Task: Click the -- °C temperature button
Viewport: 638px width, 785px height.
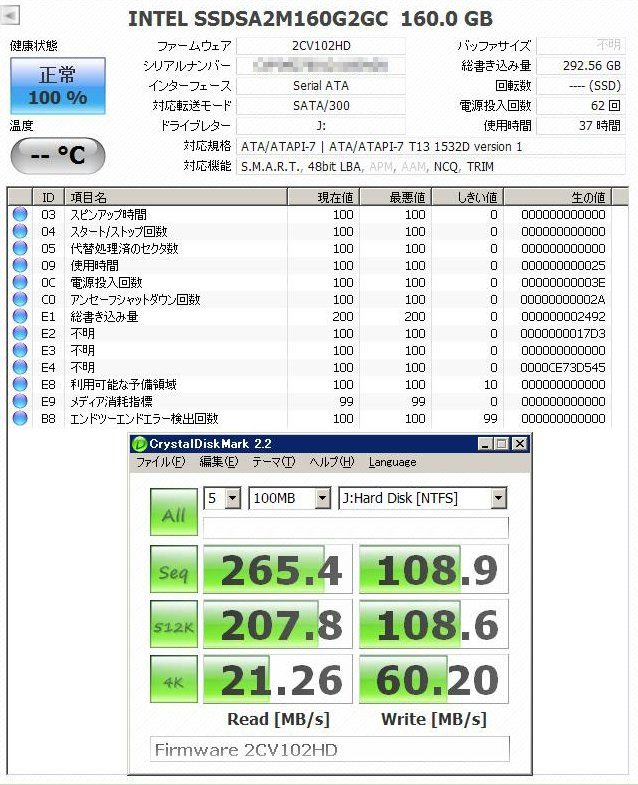Action: (58, 155)
